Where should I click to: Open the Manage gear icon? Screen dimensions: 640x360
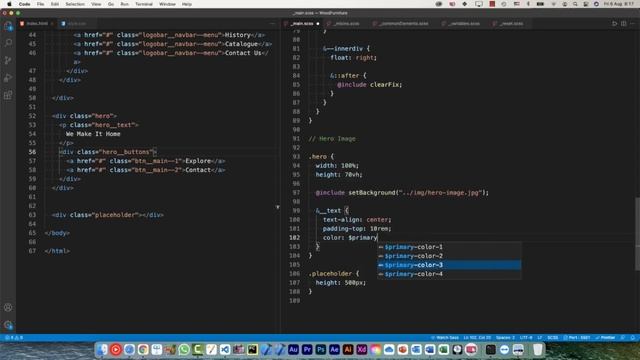[x=8, y=325]
